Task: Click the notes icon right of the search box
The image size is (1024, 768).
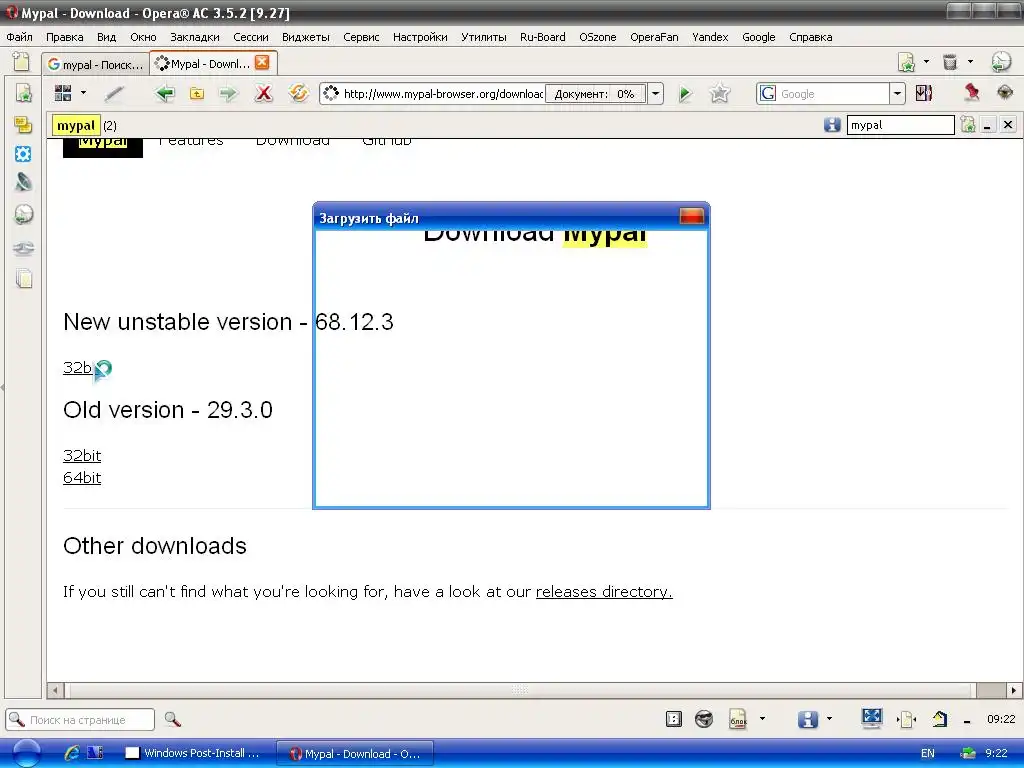Action: click(923, 93)
